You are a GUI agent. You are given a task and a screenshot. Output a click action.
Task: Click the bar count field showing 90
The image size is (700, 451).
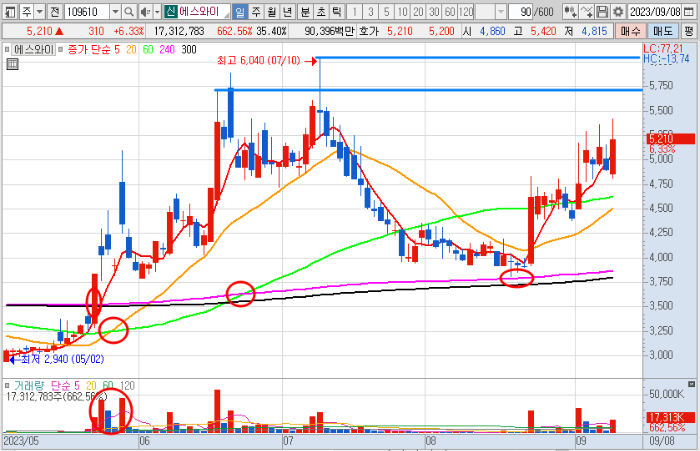click(x=521, y=11)
